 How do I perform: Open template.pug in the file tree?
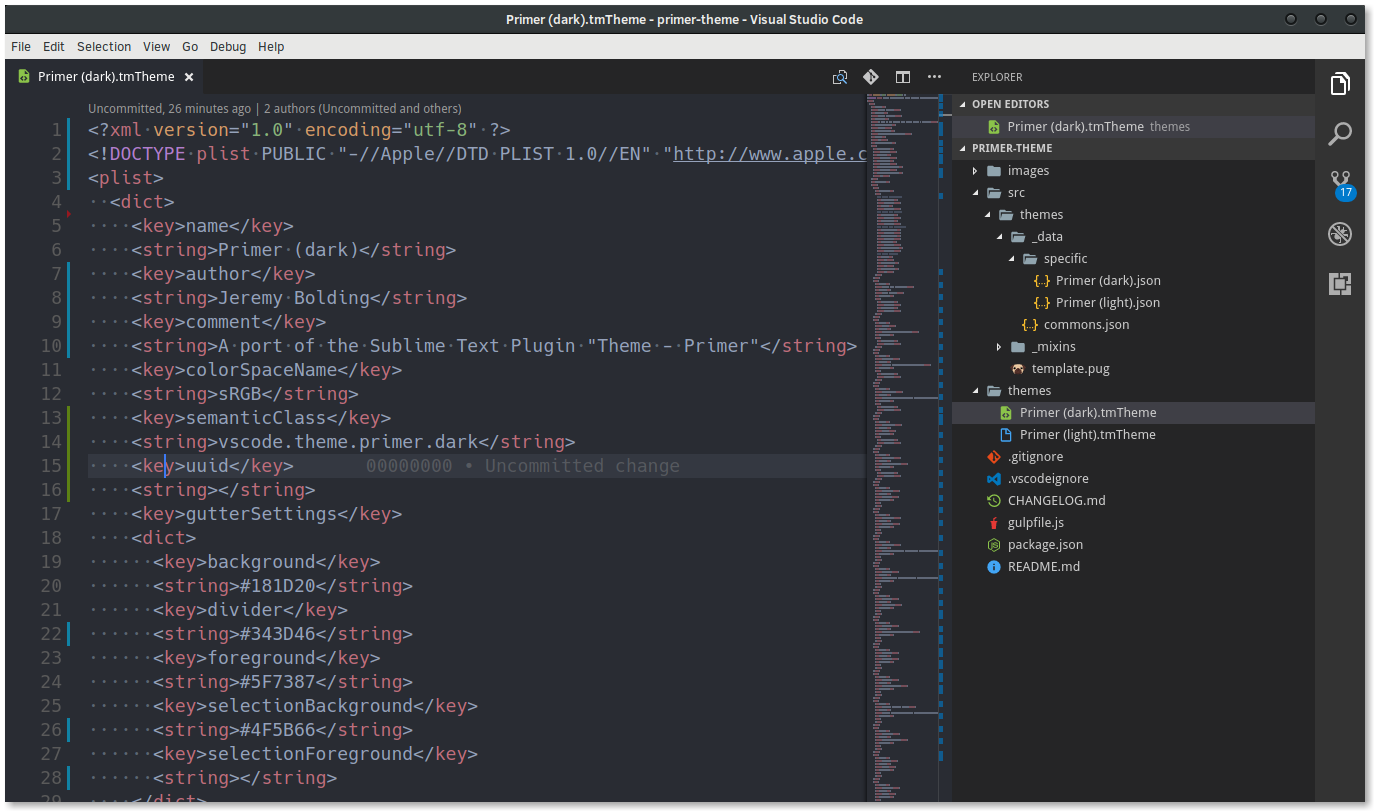pos(1071,369)
